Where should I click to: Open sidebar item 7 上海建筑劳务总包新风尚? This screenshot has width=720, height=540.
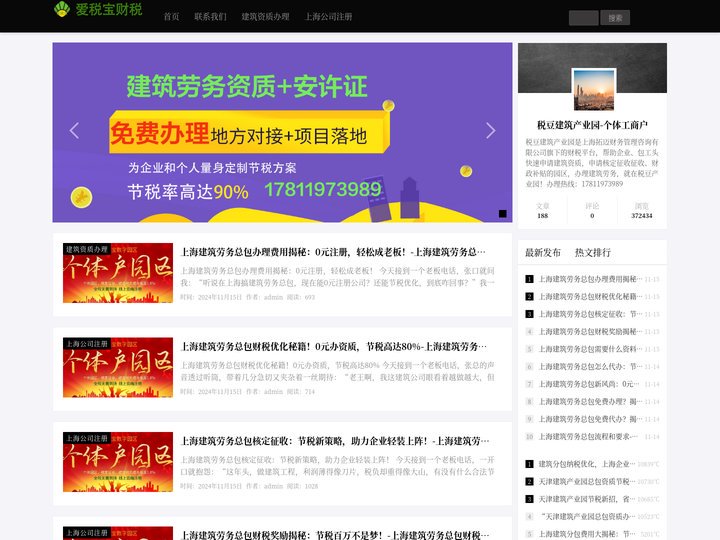tap(589, 384)
